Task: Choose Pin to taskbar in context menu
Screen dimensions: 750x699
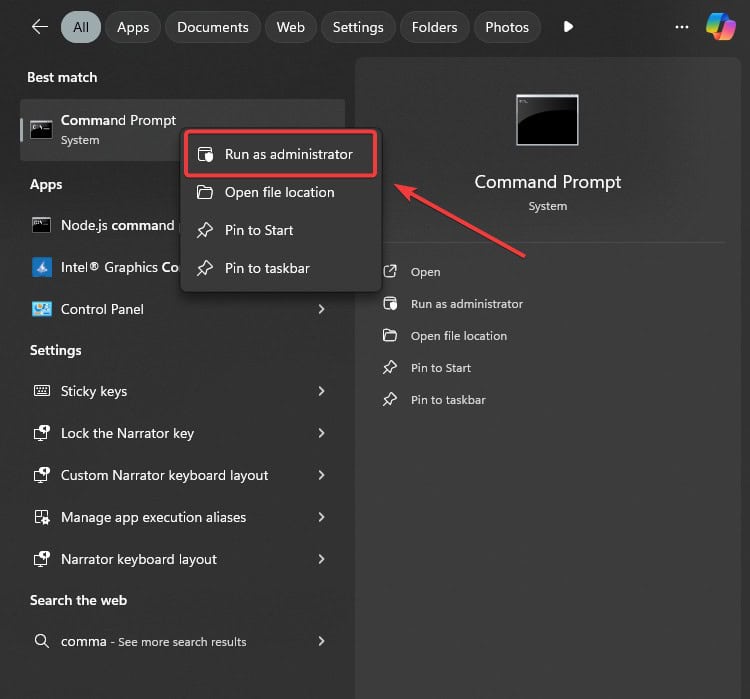Action: pyautogui.click(x=281, y=268)
